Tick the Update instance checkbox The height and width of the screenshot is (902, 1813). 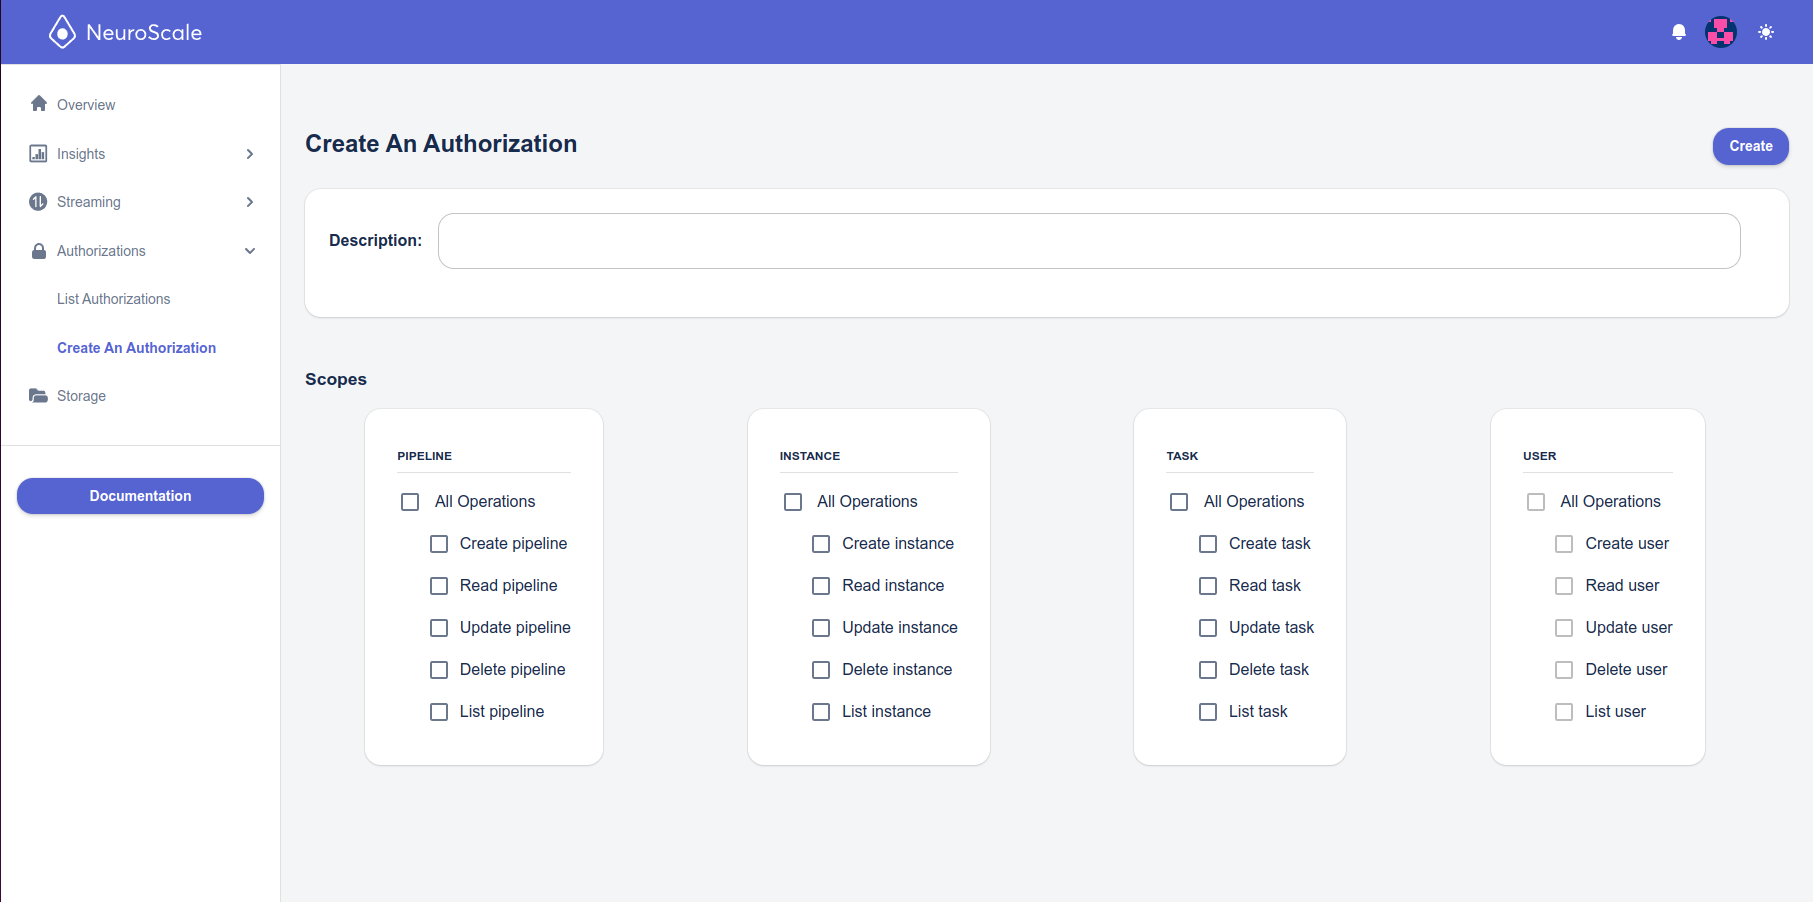[x=821, y=628]
